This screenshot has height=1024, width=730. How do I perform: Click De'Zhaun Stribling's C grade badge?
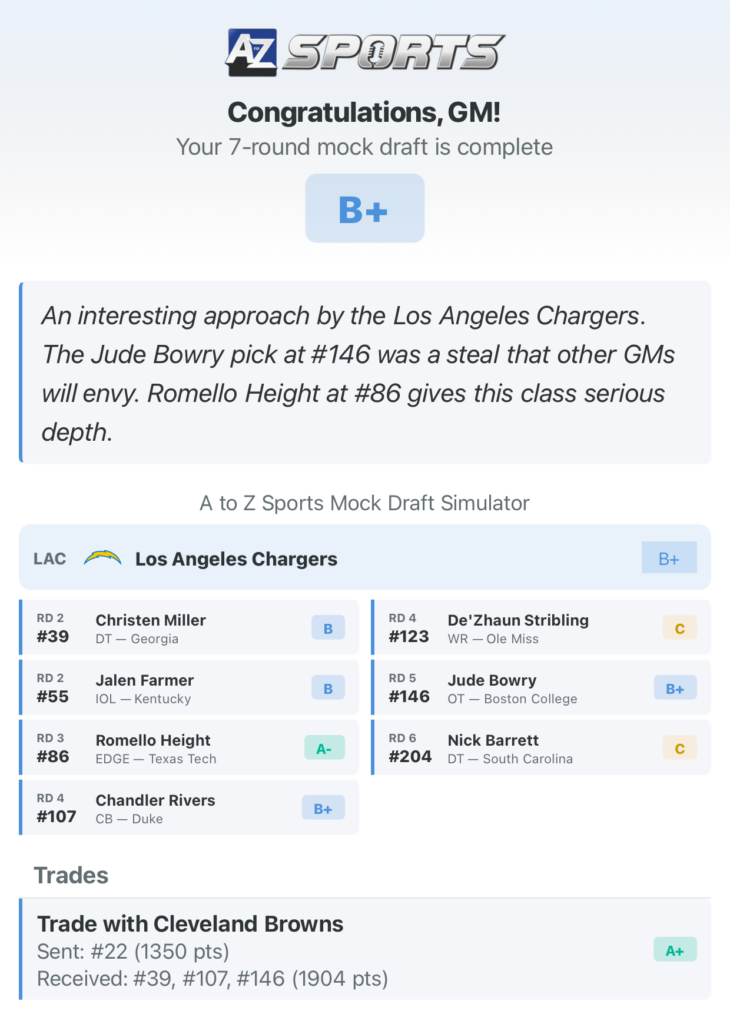click(680, 628)
